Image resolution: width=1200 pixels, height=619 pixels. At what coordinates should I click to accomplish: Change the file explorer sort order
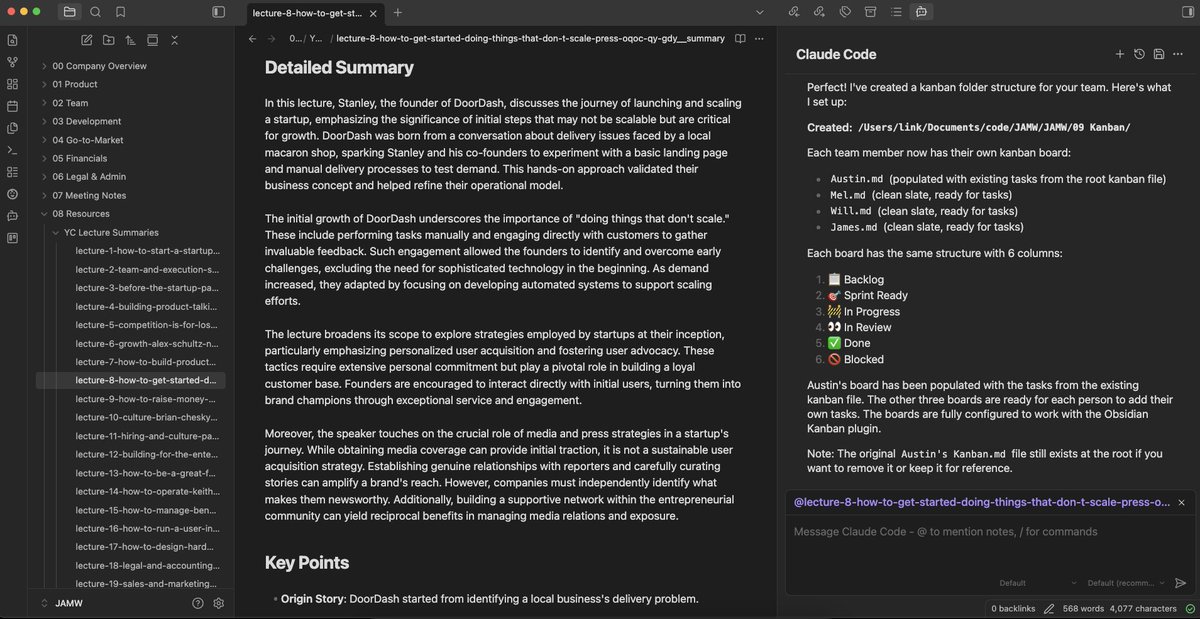pos(130,40)
